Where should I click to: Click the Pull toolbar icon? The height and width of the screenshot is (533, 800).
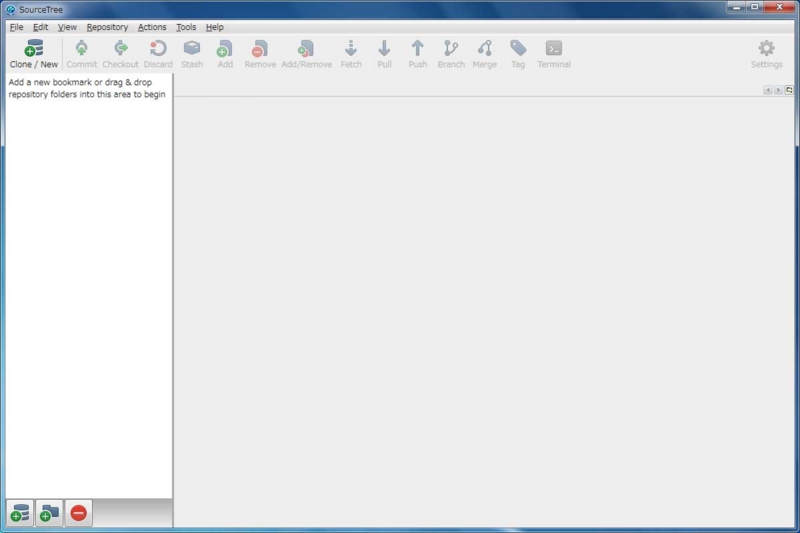[x=384, y=54]
